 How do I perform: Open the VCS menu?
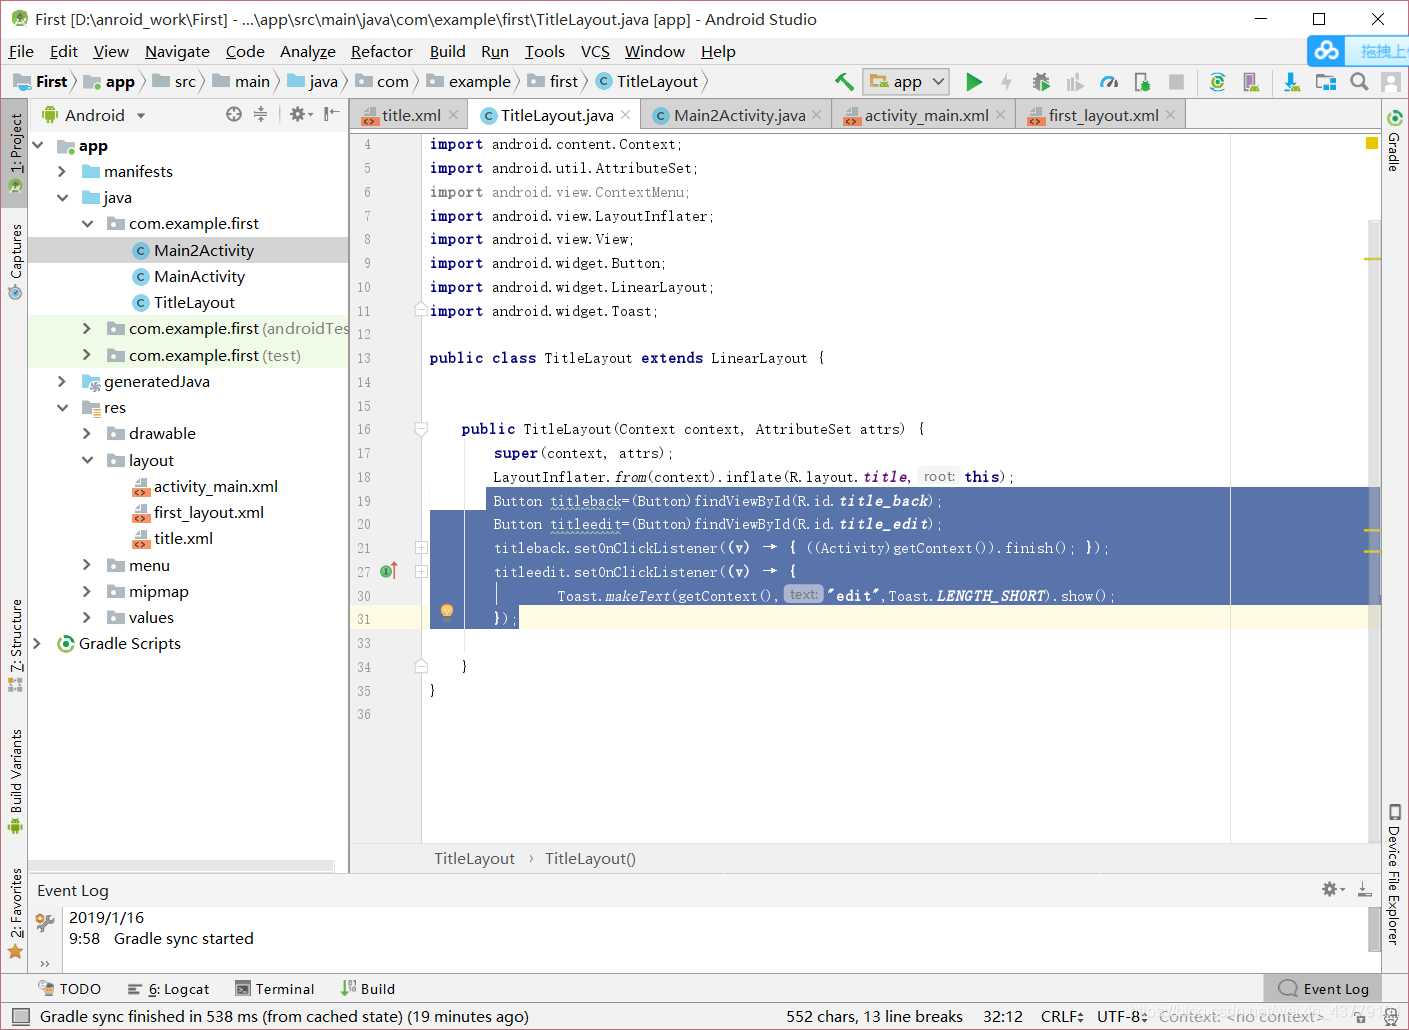[x=595, y=51]
